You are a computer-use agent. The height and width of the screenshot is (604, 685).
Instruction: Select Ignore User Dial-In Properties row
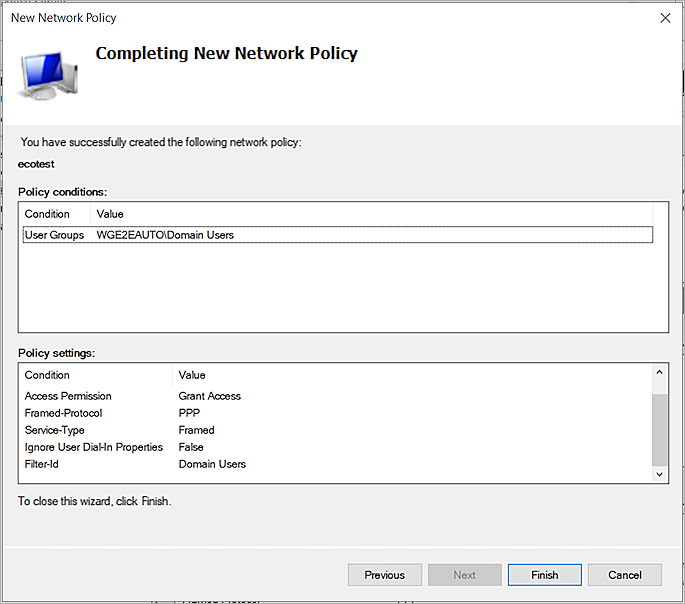93,447
